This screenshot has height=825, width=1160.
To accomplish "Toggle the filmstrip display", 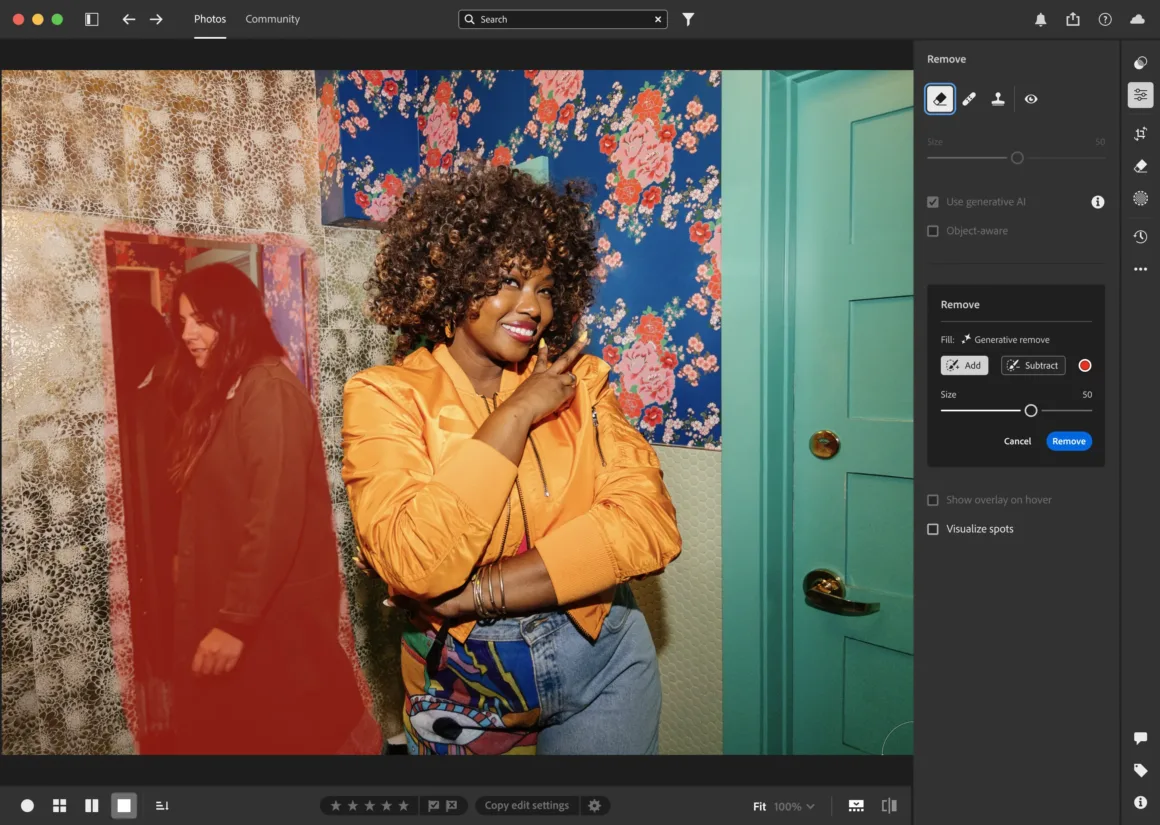I will point(856,806).
